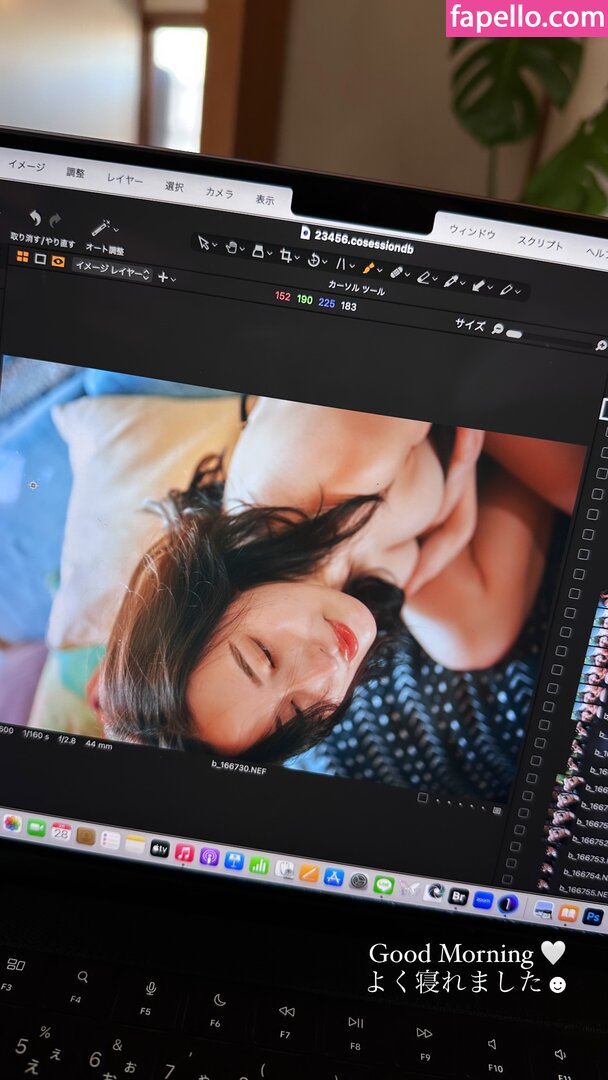Image resolution: width=608 pixels, height=1080 pixels.
Task: Tick checkbox under the photo's bottom-left rating
Action: pyautogui.click(x=422, y=797)
